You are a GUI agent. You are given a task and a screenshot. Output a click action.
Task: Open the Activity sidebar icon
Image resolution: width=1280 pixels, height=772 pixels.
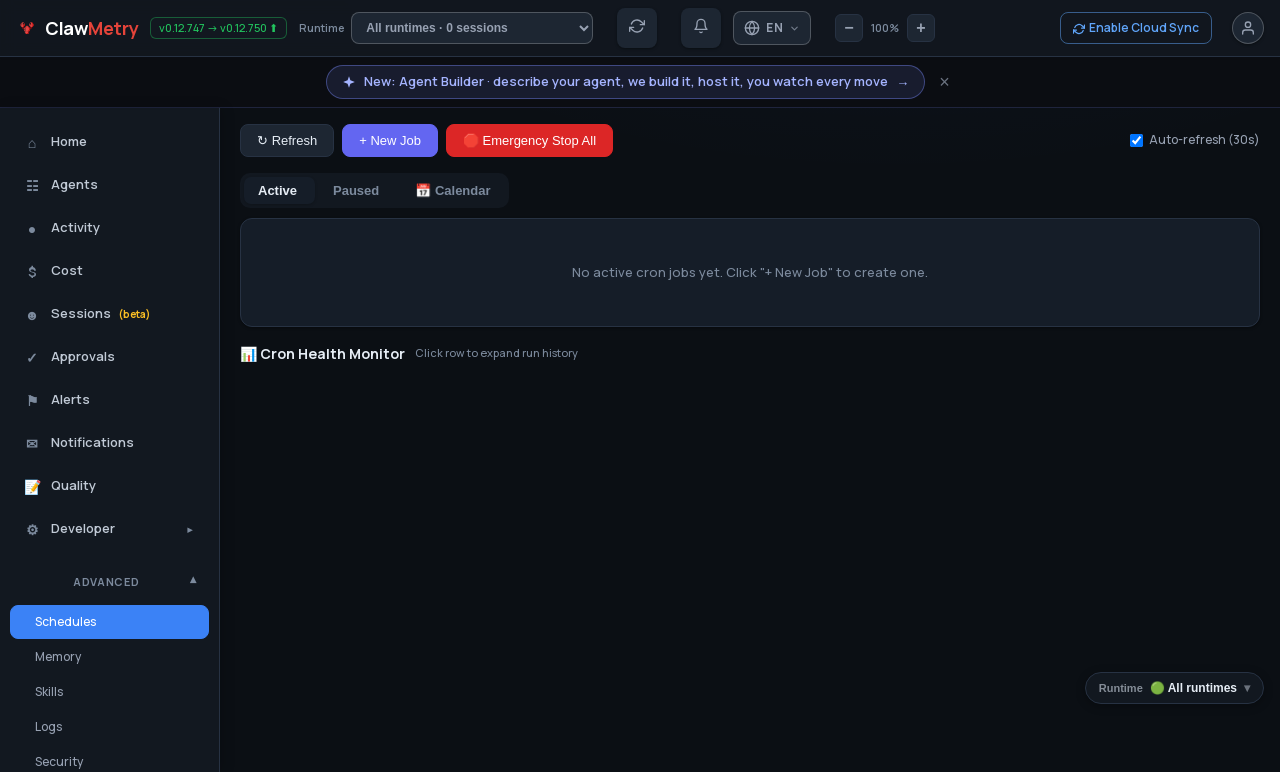[32, 229]
